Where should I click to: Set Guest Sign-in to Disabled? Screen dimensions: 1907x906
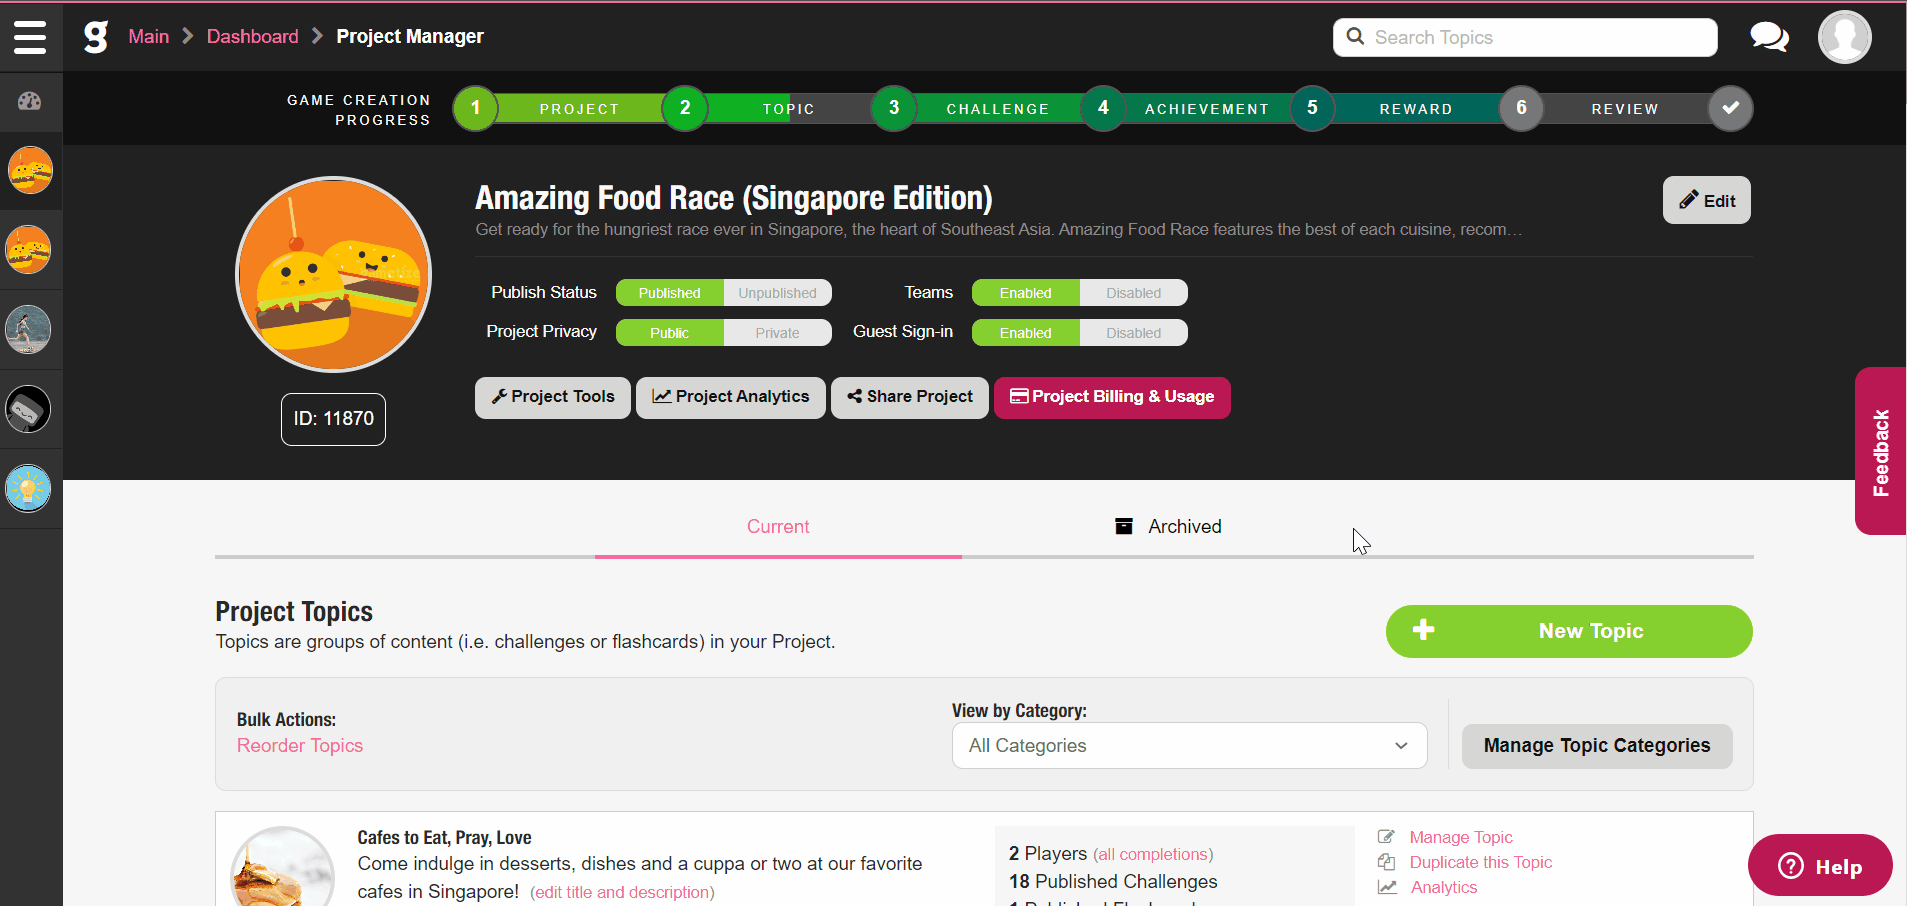1134,333
